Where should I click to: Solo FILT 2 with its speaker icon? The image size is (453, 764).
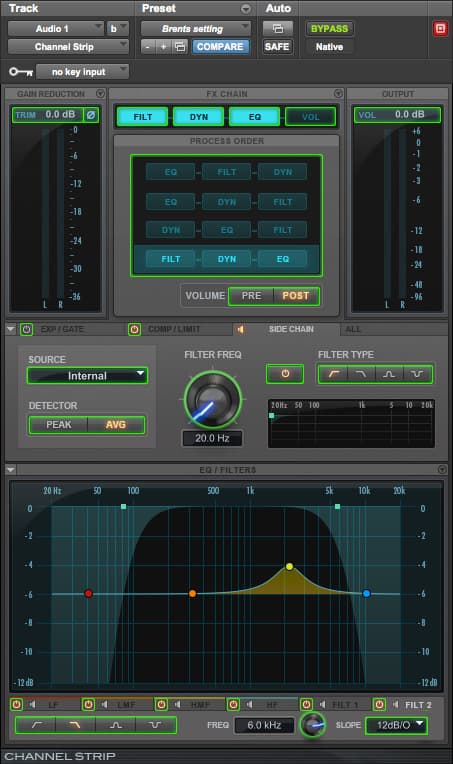(396, 705)
